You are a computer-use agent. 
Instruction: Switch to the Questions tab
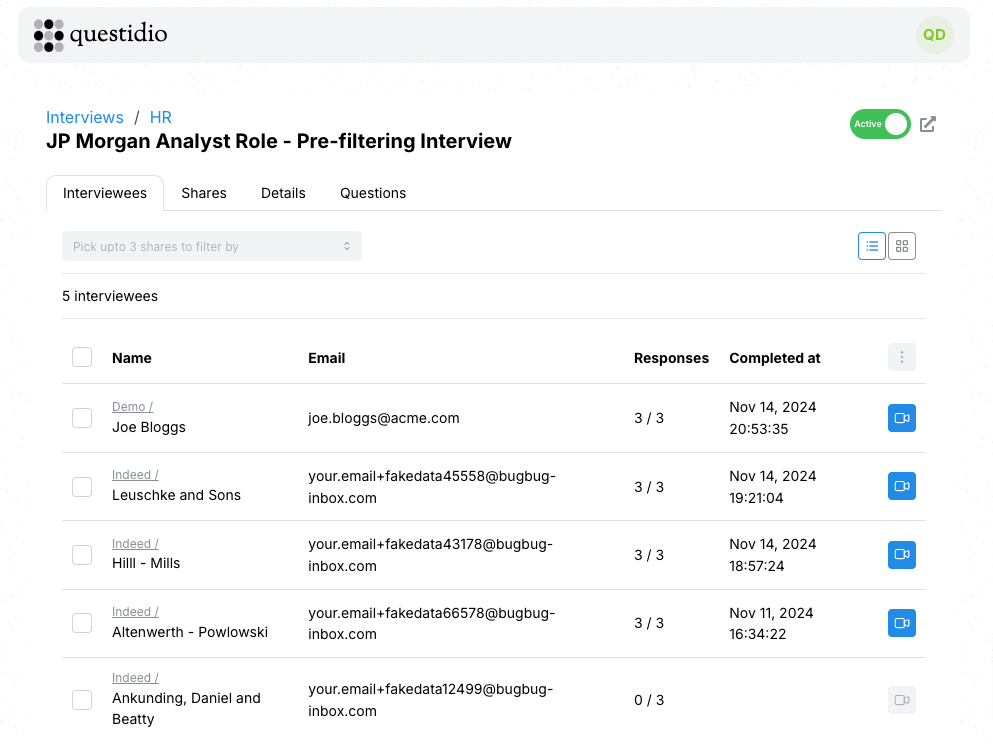[x=373, y=193]
